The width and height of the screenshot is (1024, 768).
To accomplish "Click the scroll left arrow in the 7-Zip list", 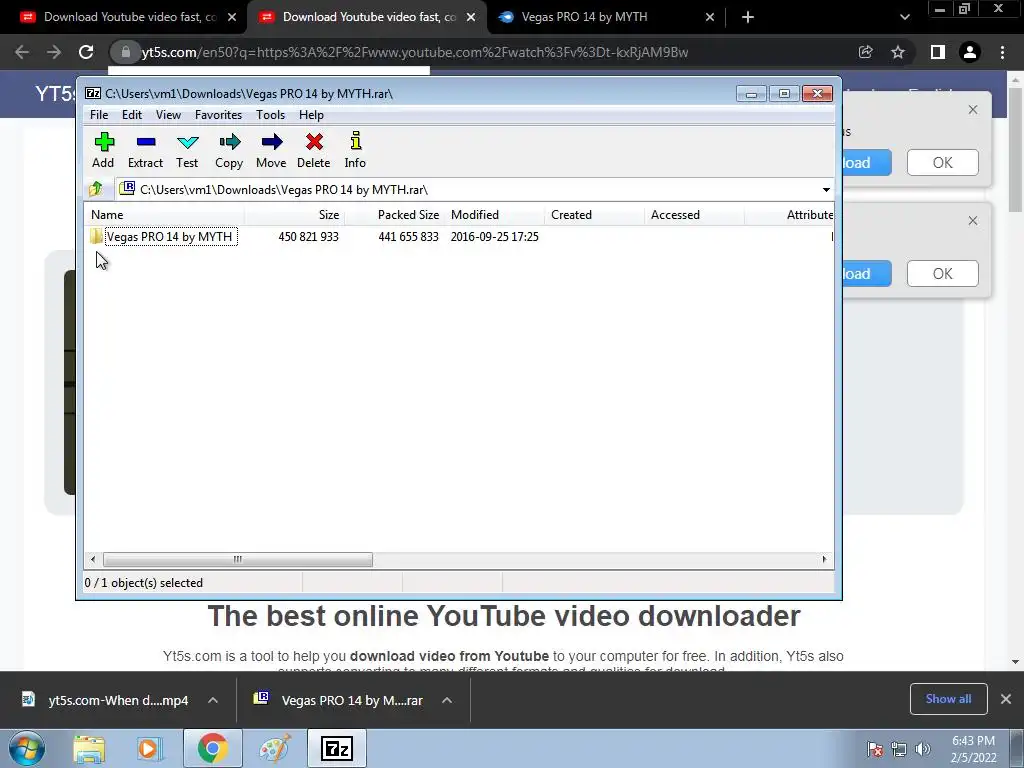I will coord(93,559).
